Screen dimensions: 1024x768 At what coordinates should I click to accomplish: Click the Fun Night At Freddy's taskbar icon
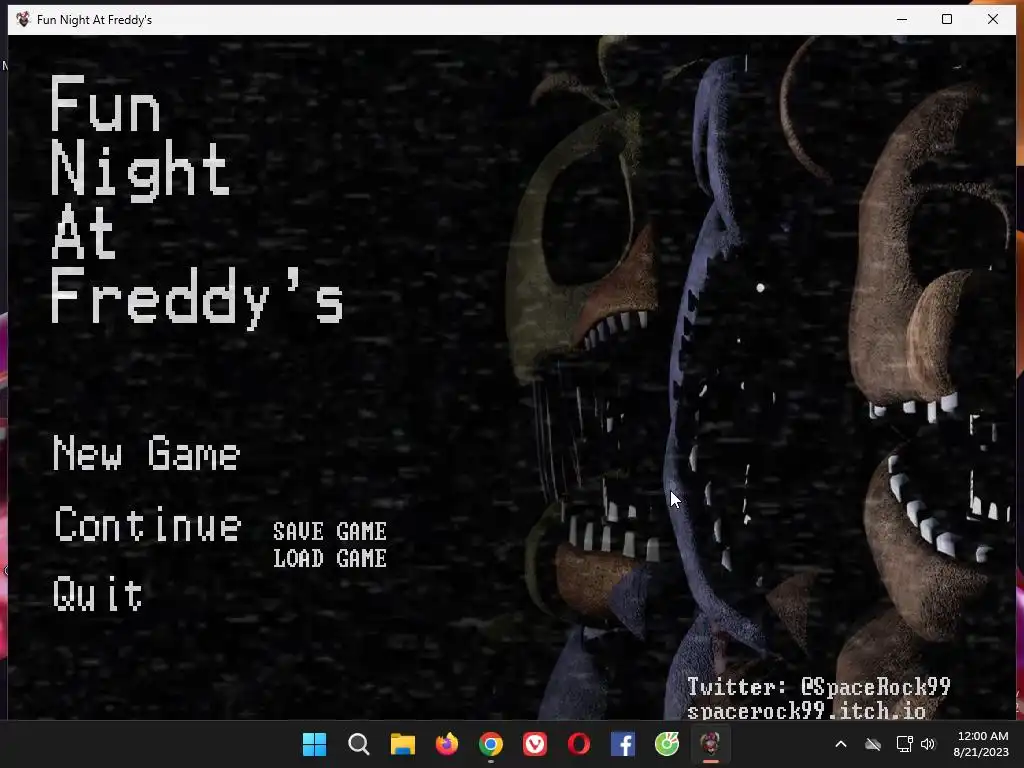click(711, 744)
